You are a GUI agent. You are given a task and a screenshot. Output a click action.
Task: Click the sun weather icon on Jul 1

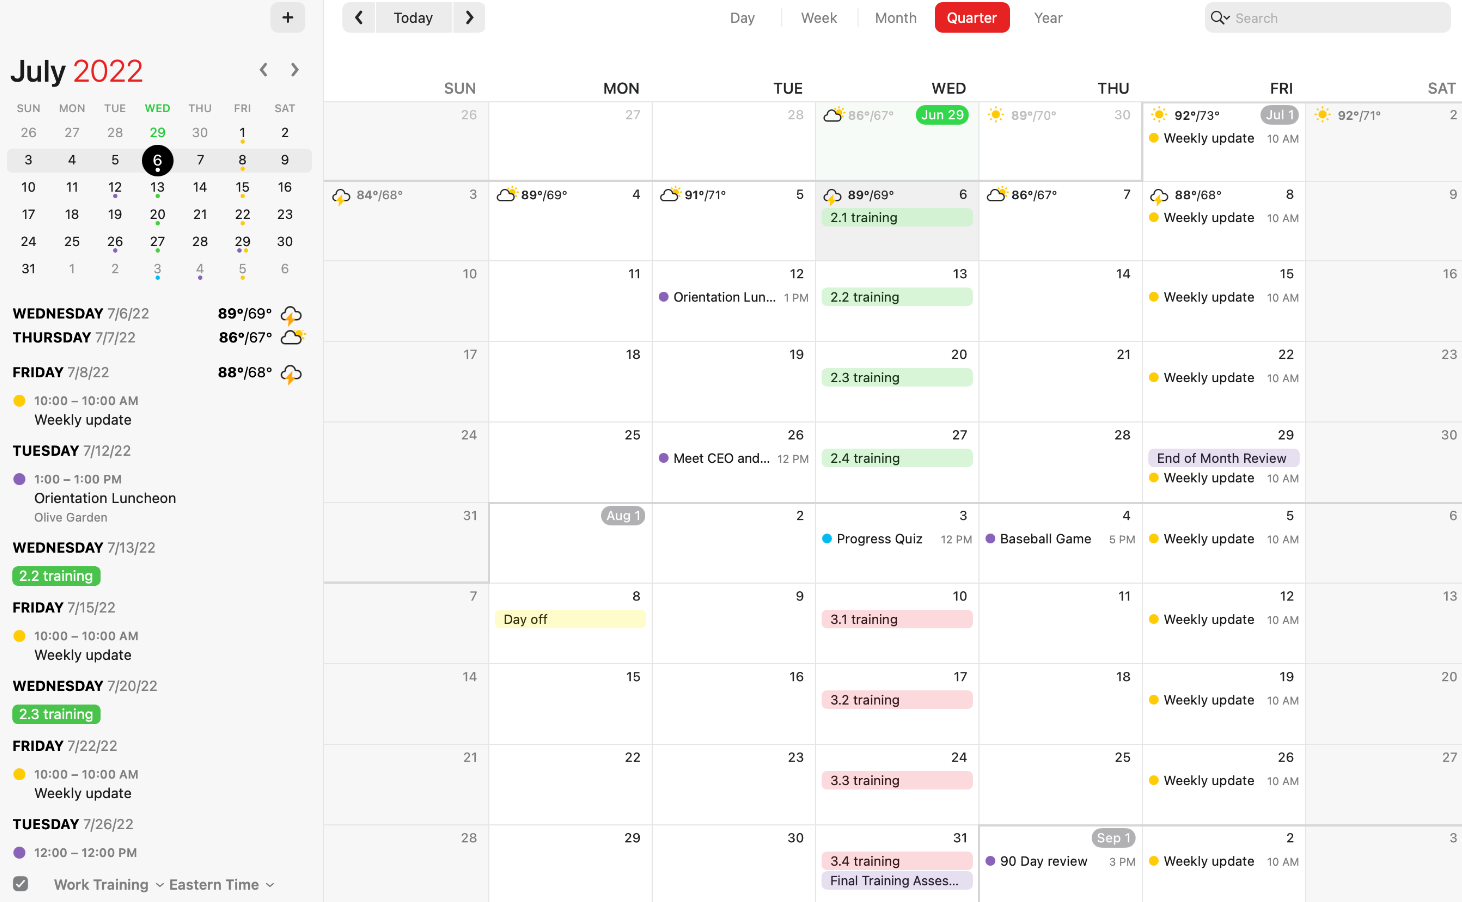pyautogui.click(x=1158, y=114)
